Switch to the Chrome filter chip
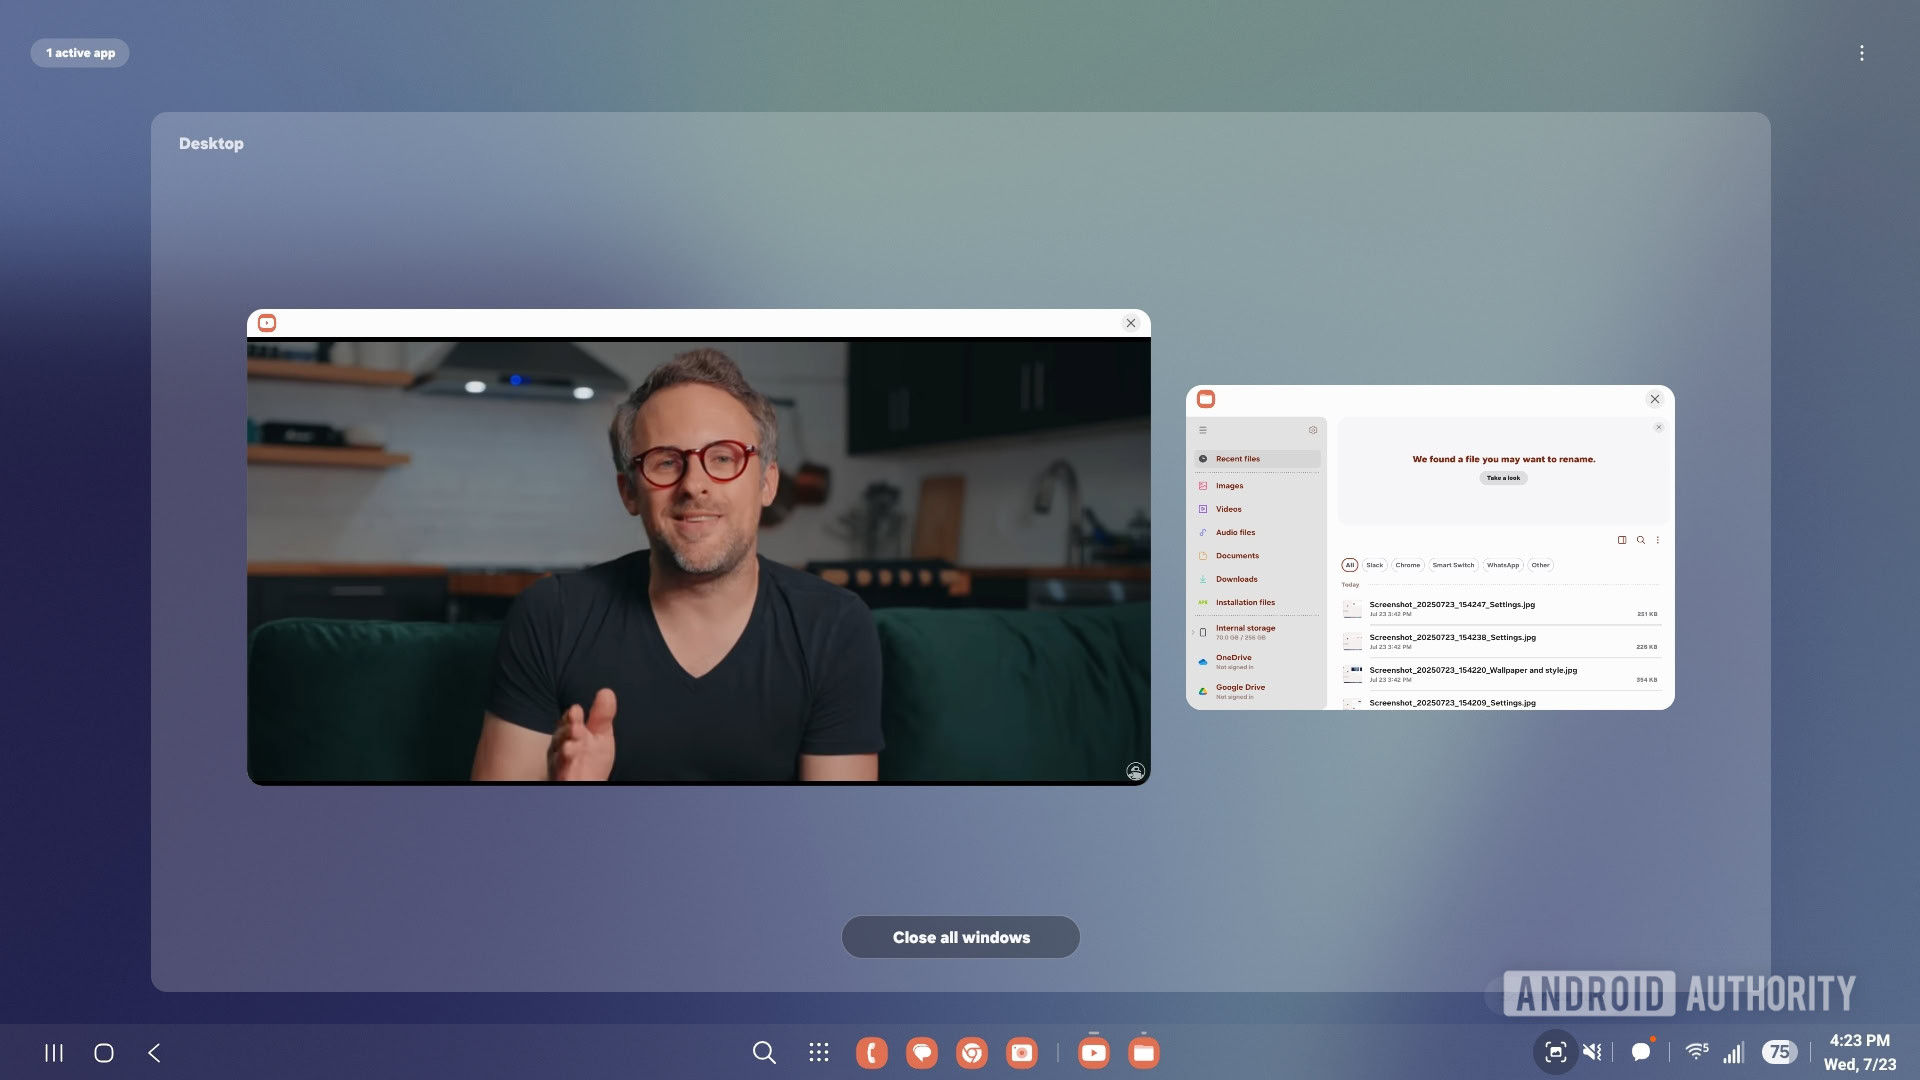The height and width of the screenshot is (1080, 1920). click(x=1407, y=565)
